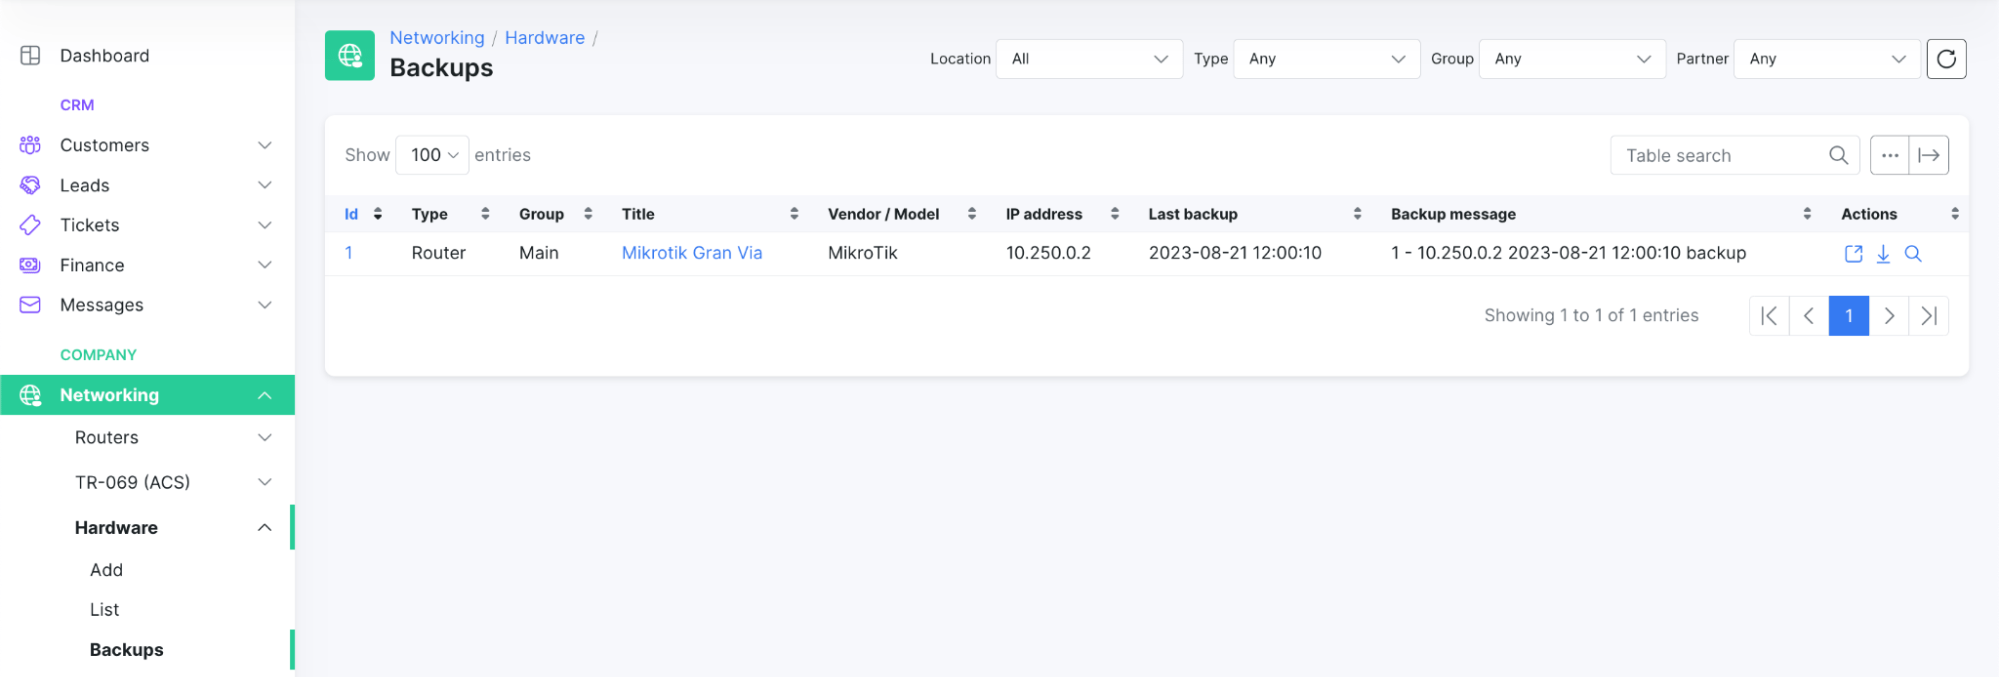Image resolution: width=1999 pixels, height=678 pixels.
Task: Open the Mikrotik Gran Via title link
Action: click(692, 253)
